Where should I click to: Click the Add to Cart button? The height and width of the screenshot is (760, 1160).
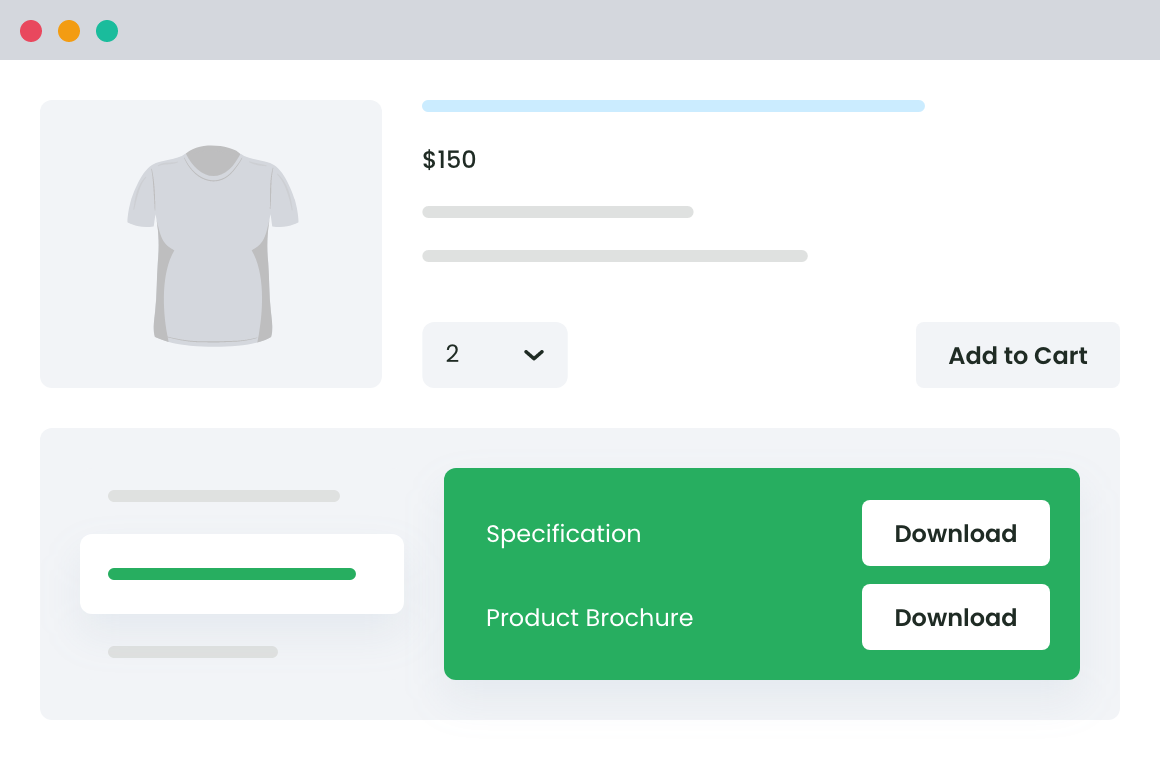pyautogui.click(x=1017, y=355)
